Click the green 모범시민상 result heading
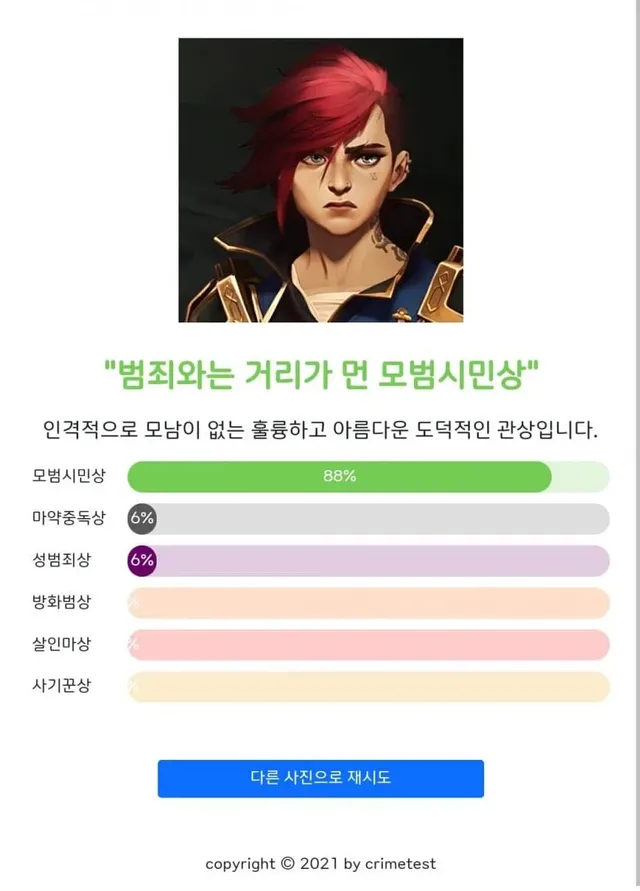The image size is (640, 891). tap(320, 376)
